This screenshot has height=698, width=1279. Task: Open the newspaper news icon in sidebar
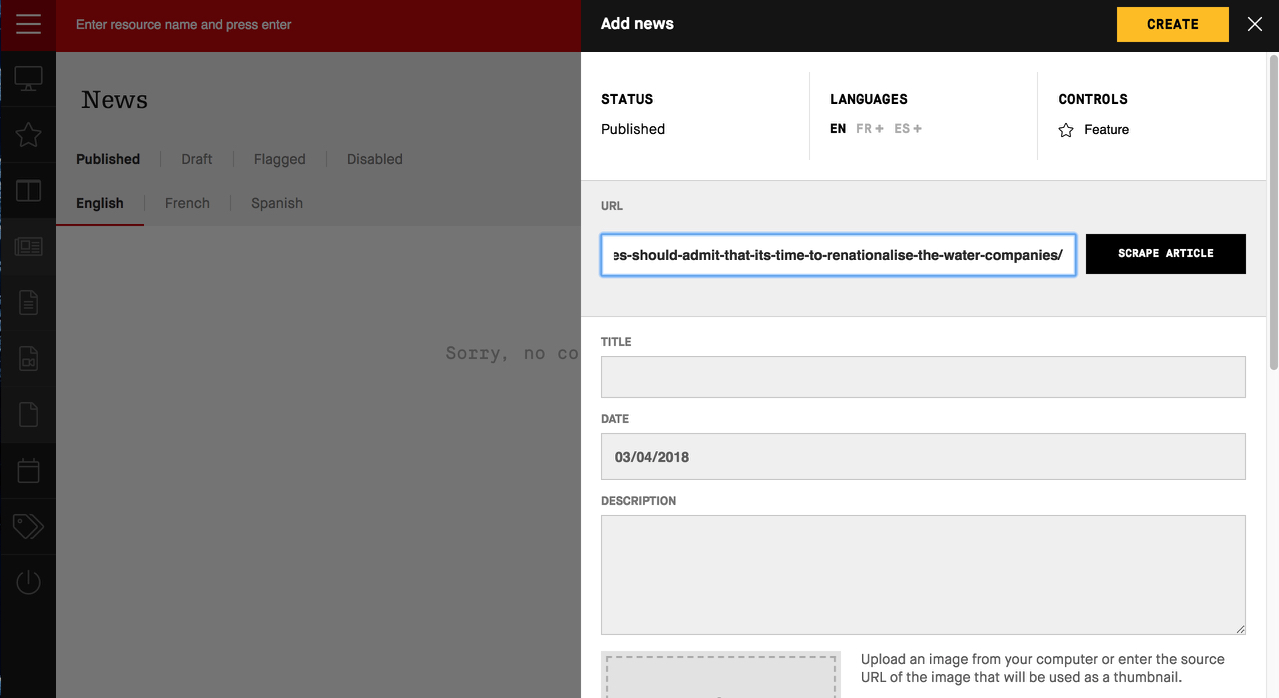click(x=28, y=246)
